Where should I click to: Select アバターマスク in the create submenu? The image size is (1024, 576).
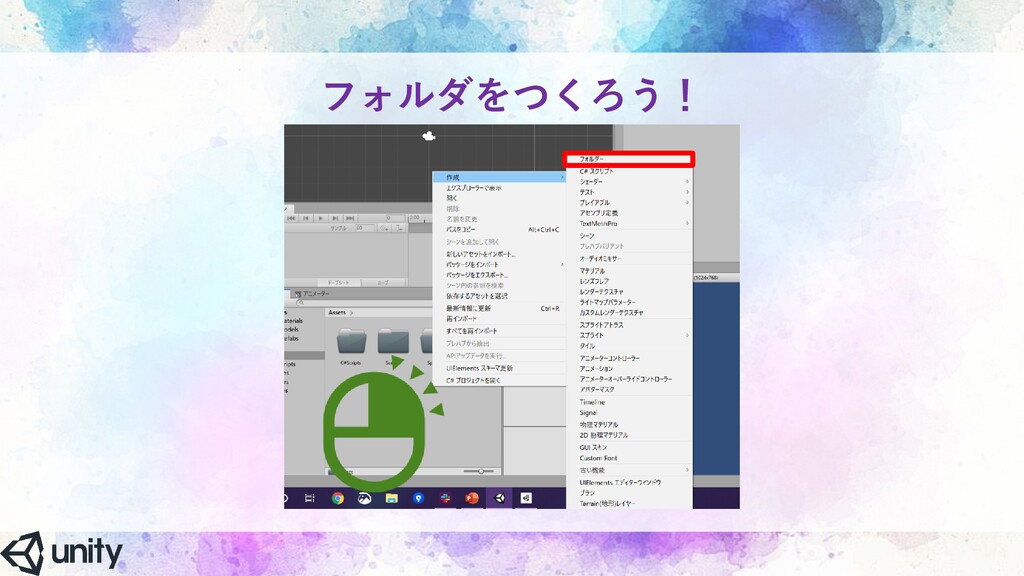point(629,389)
